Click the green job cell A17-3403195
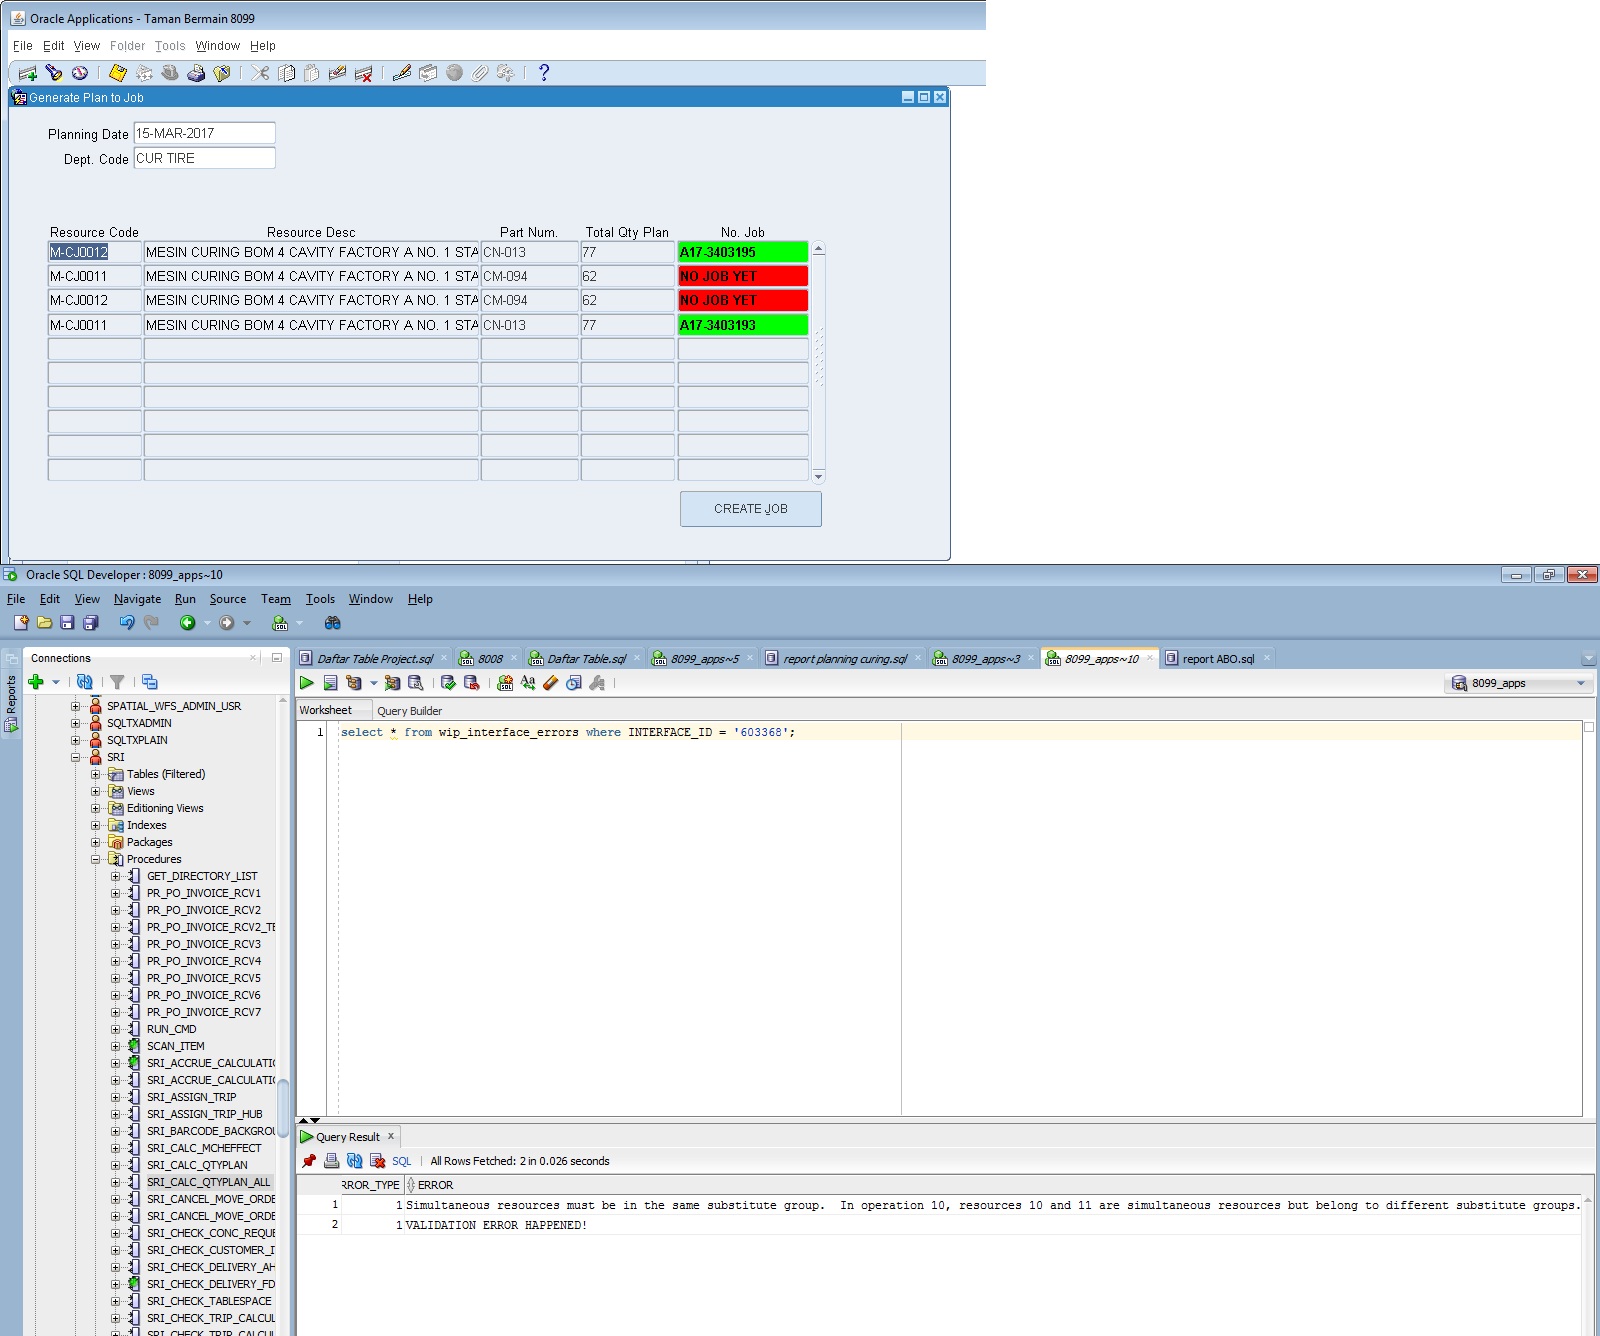Image resolution: width=1600 pixels, height=1336 pixels. 743,252
